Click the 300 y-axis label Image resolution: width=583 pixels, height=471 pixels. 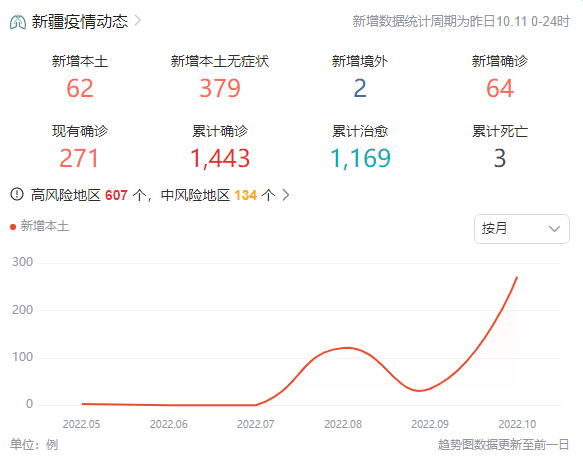pos(23,262)
